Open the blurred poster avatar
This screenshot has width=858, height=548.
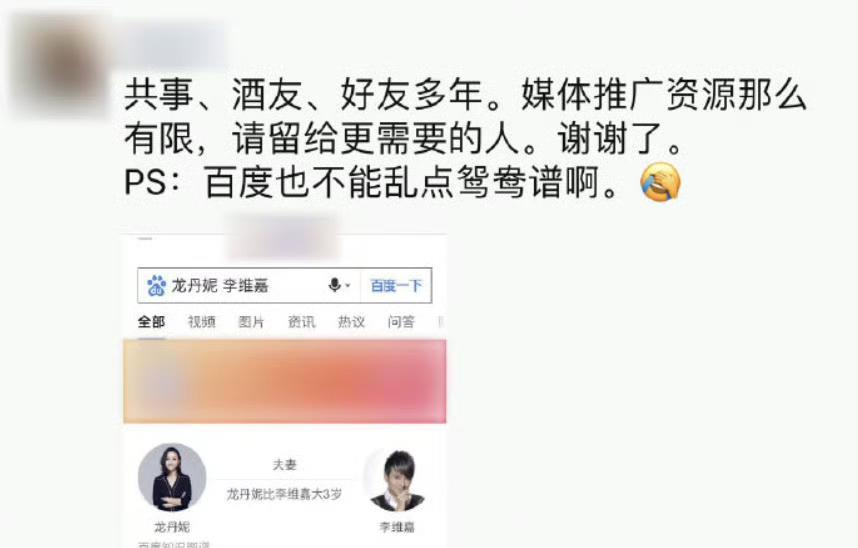coord(62,66)
